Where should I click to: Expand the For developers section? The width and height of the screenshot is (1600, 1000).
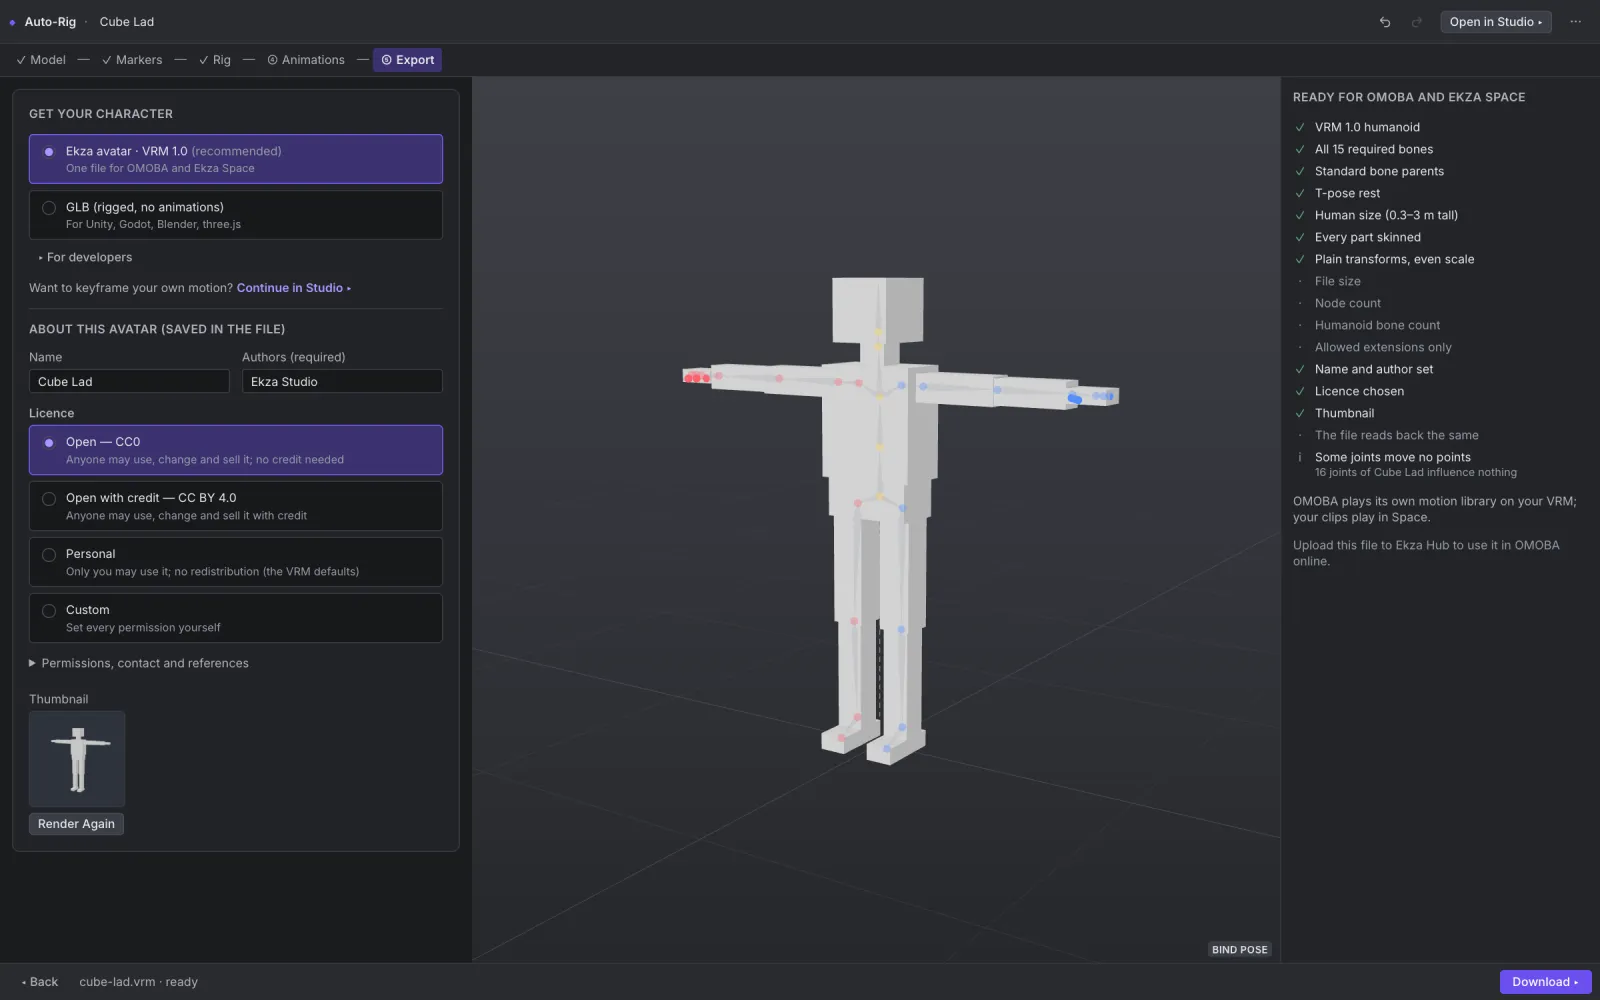click(85, 257)
